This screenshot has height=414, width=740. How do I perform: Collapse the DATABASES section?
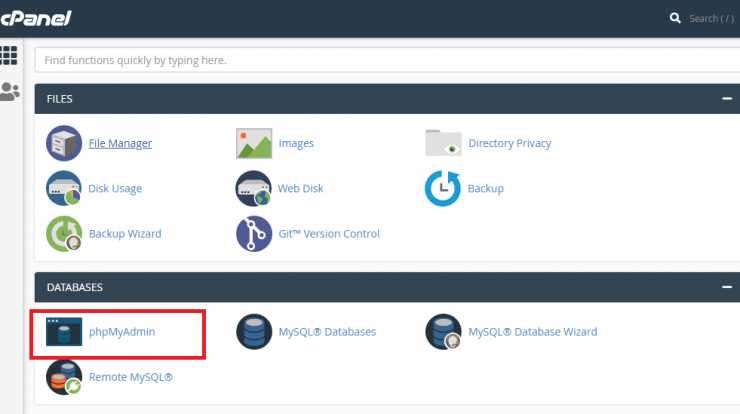pos(727,287)
